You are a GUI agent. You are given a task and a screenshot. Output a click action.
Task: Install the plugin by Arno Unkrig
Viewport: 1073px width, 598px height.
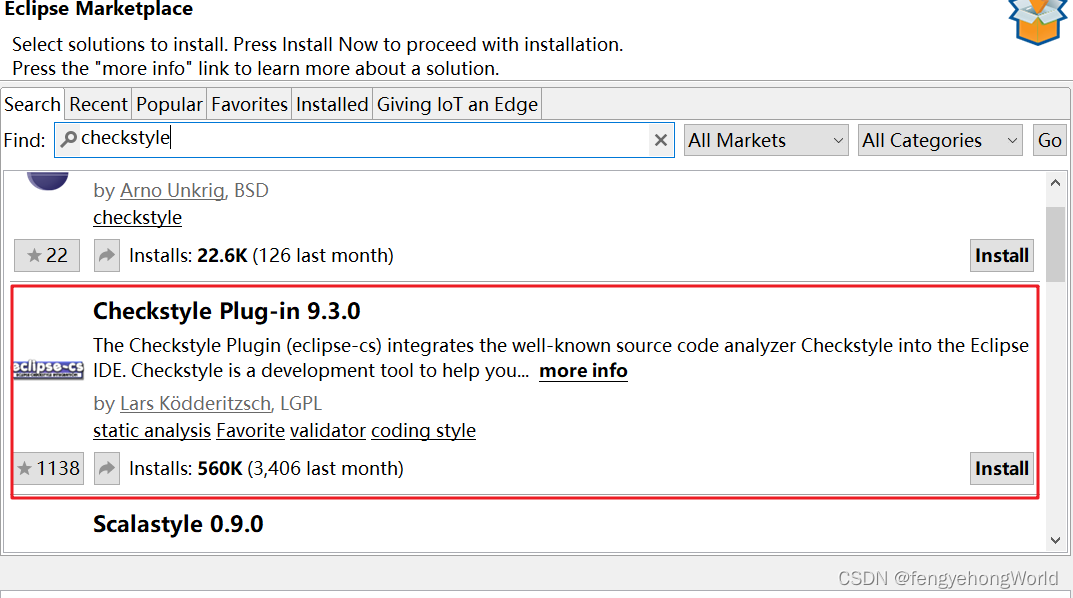tap(1001, 255)
